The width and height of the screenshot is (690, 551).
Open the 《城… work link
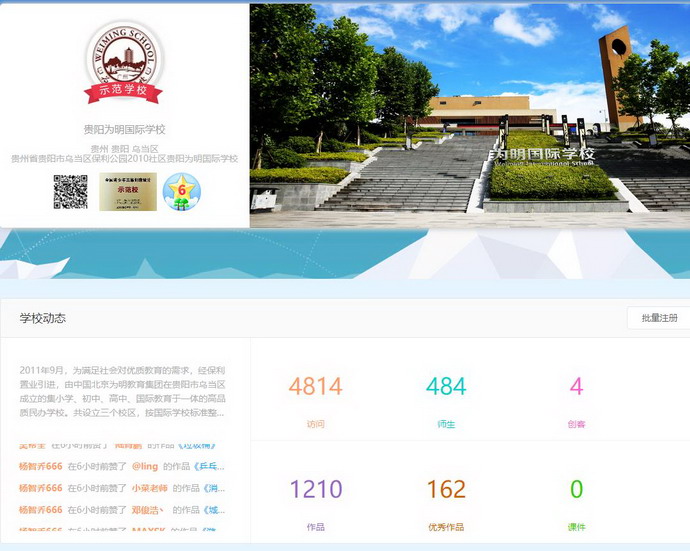tap(214, 510)
